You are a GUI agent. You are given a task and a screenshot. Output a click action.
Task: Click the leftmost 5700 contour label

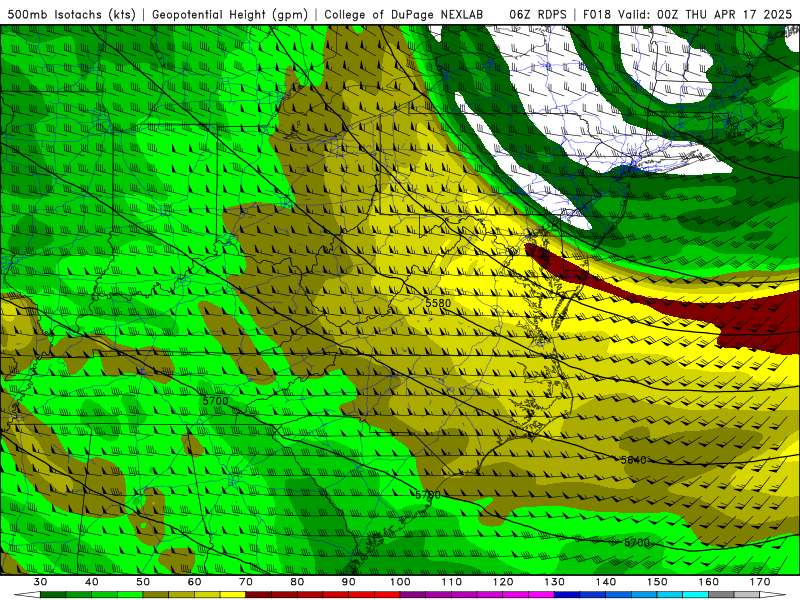[x=215, y=401]
